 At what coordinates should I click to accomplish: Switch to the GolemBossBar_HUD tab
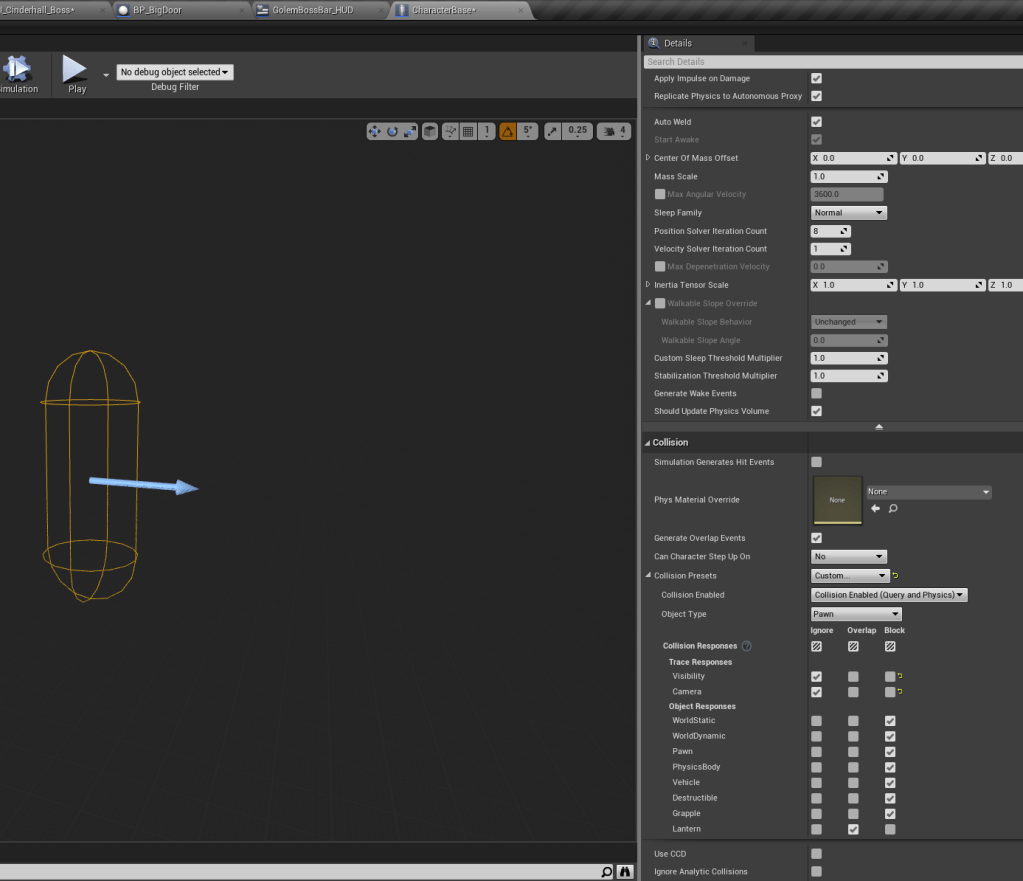pyautogui.click(x=310, y=10)
